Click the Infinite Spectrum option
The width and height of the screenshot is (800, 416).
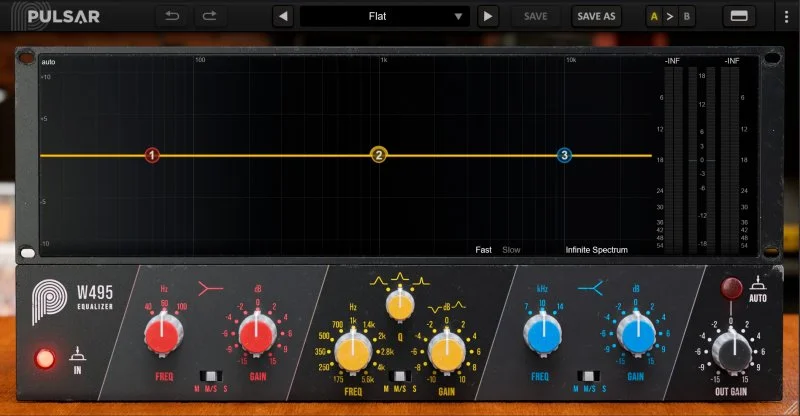596,250
